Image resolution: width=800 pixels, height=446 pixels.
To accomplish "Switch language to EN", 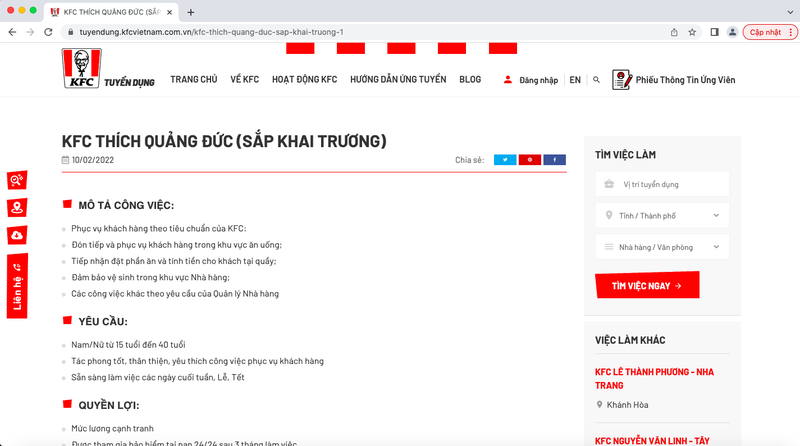I will 575,80.
